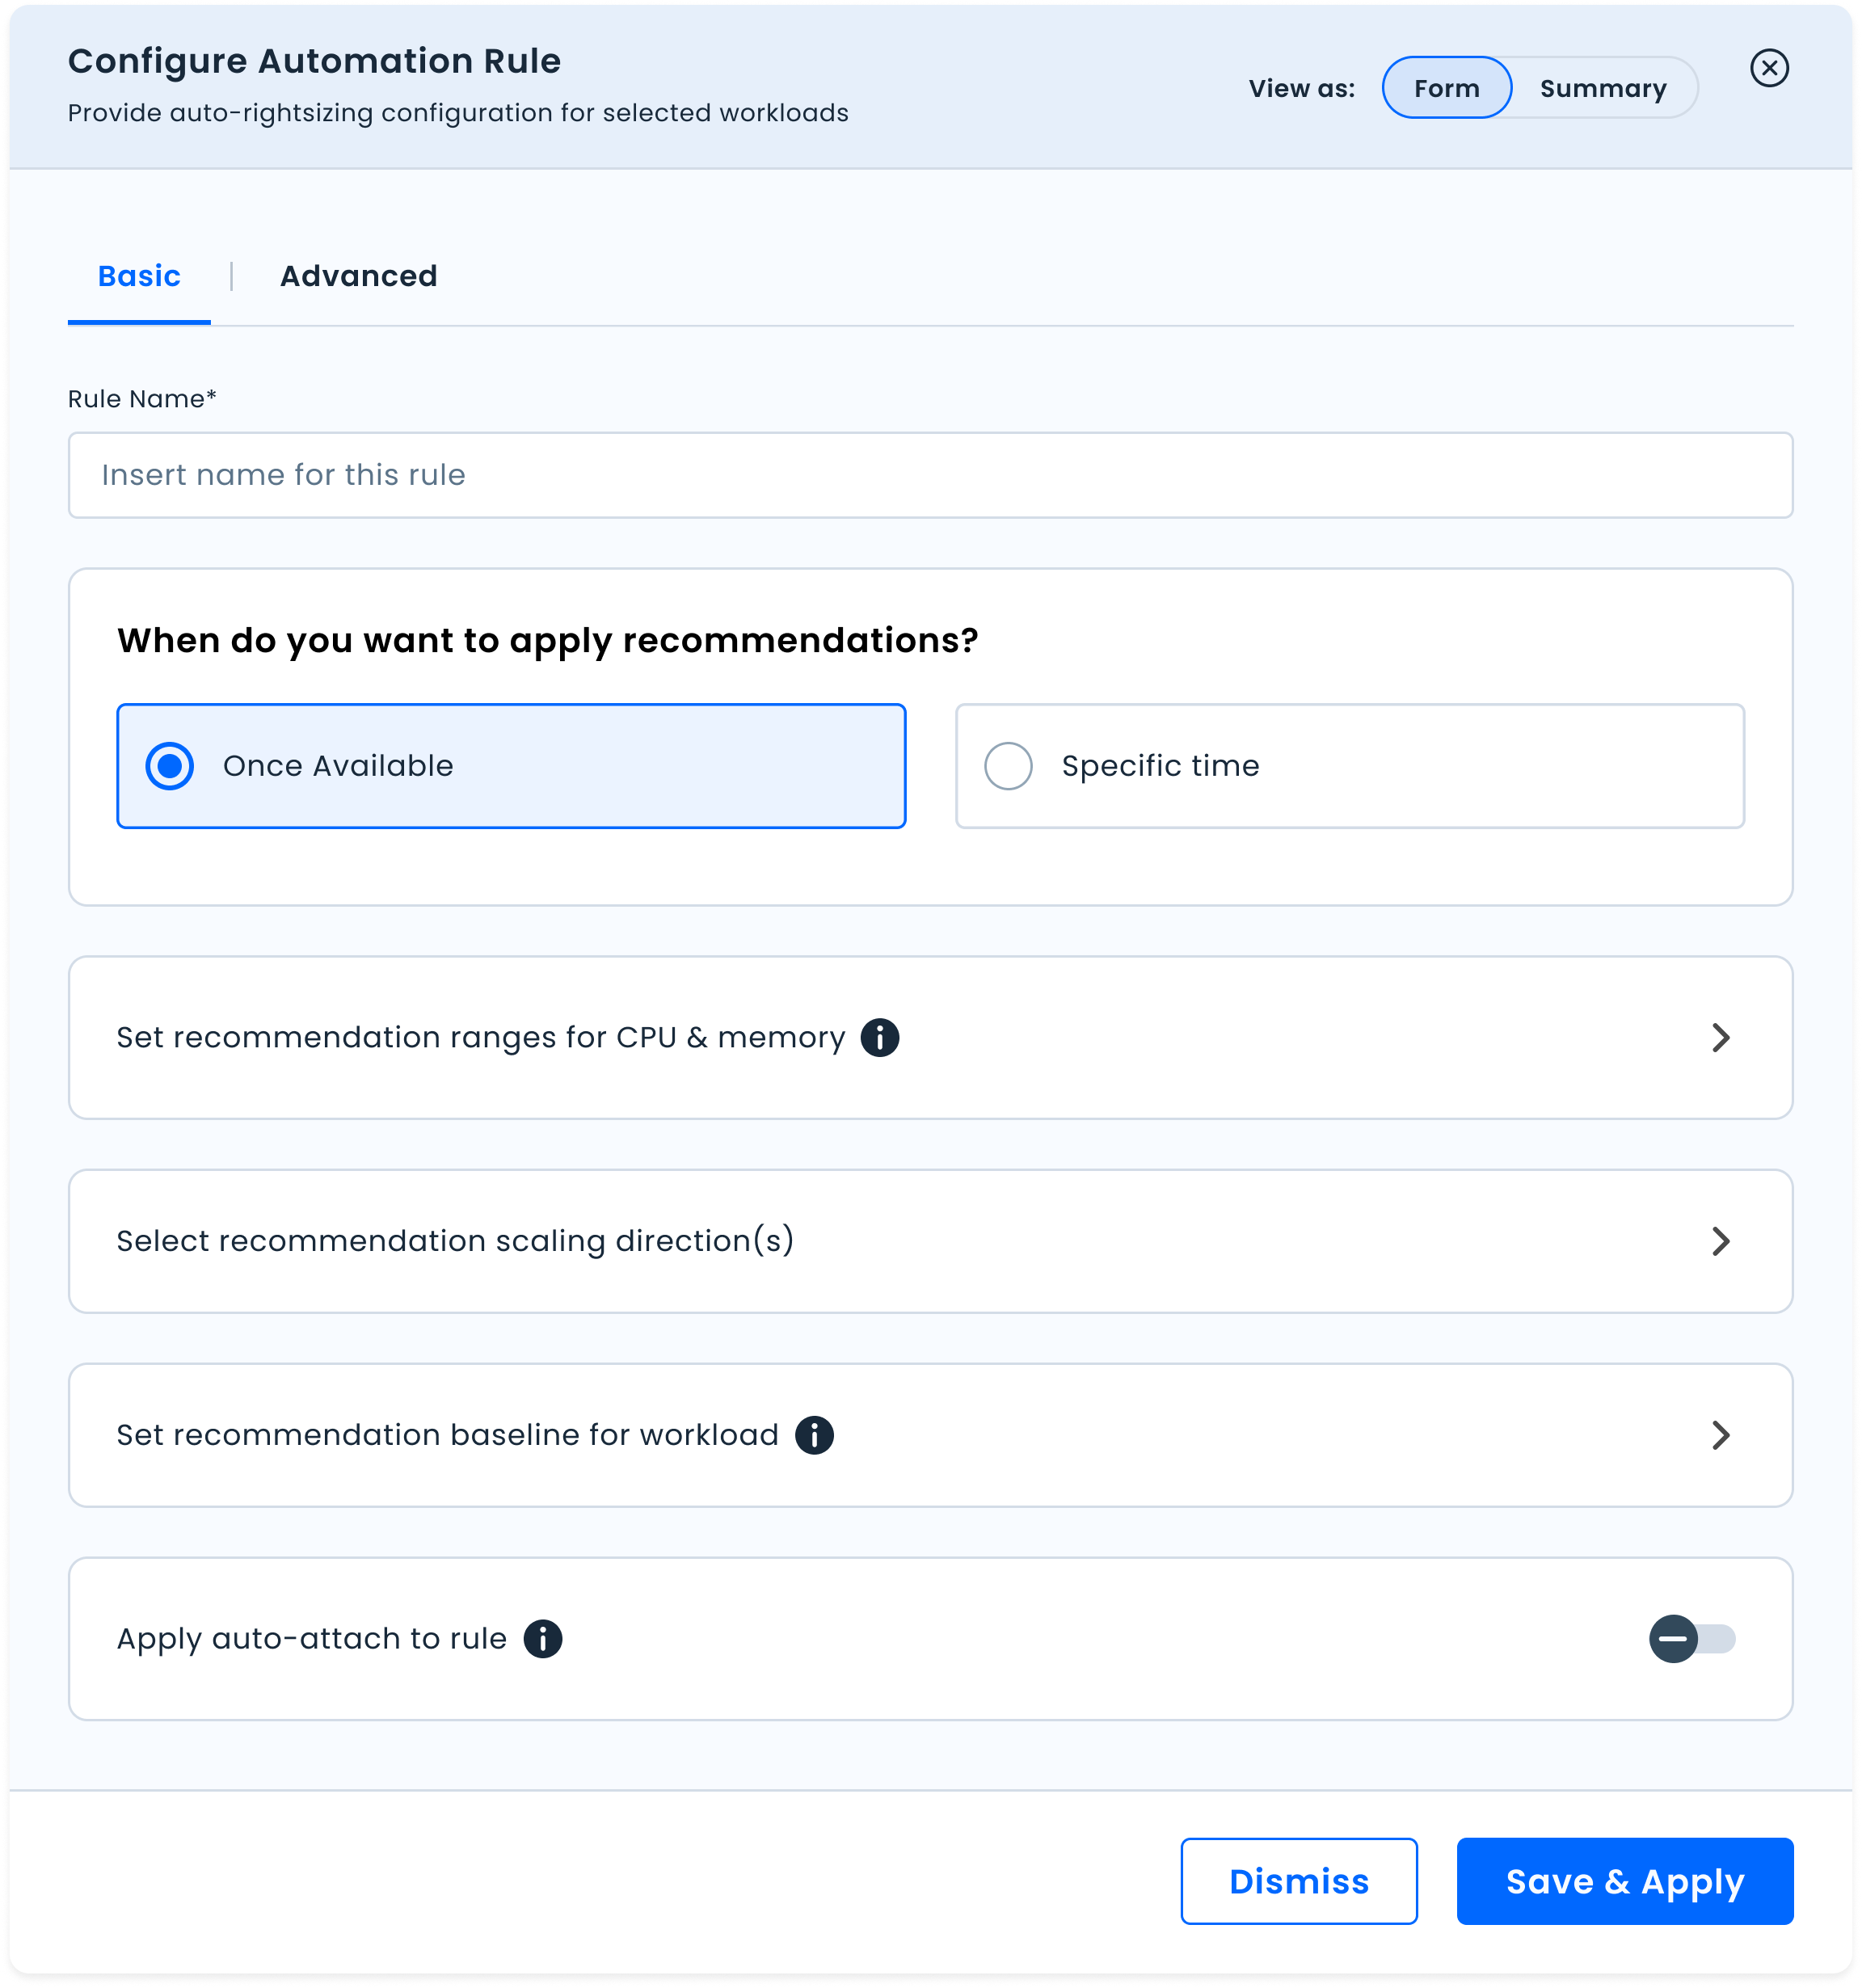
Task: Close the Configure Automation Rule dialog
Action: tap(1769, 68)
